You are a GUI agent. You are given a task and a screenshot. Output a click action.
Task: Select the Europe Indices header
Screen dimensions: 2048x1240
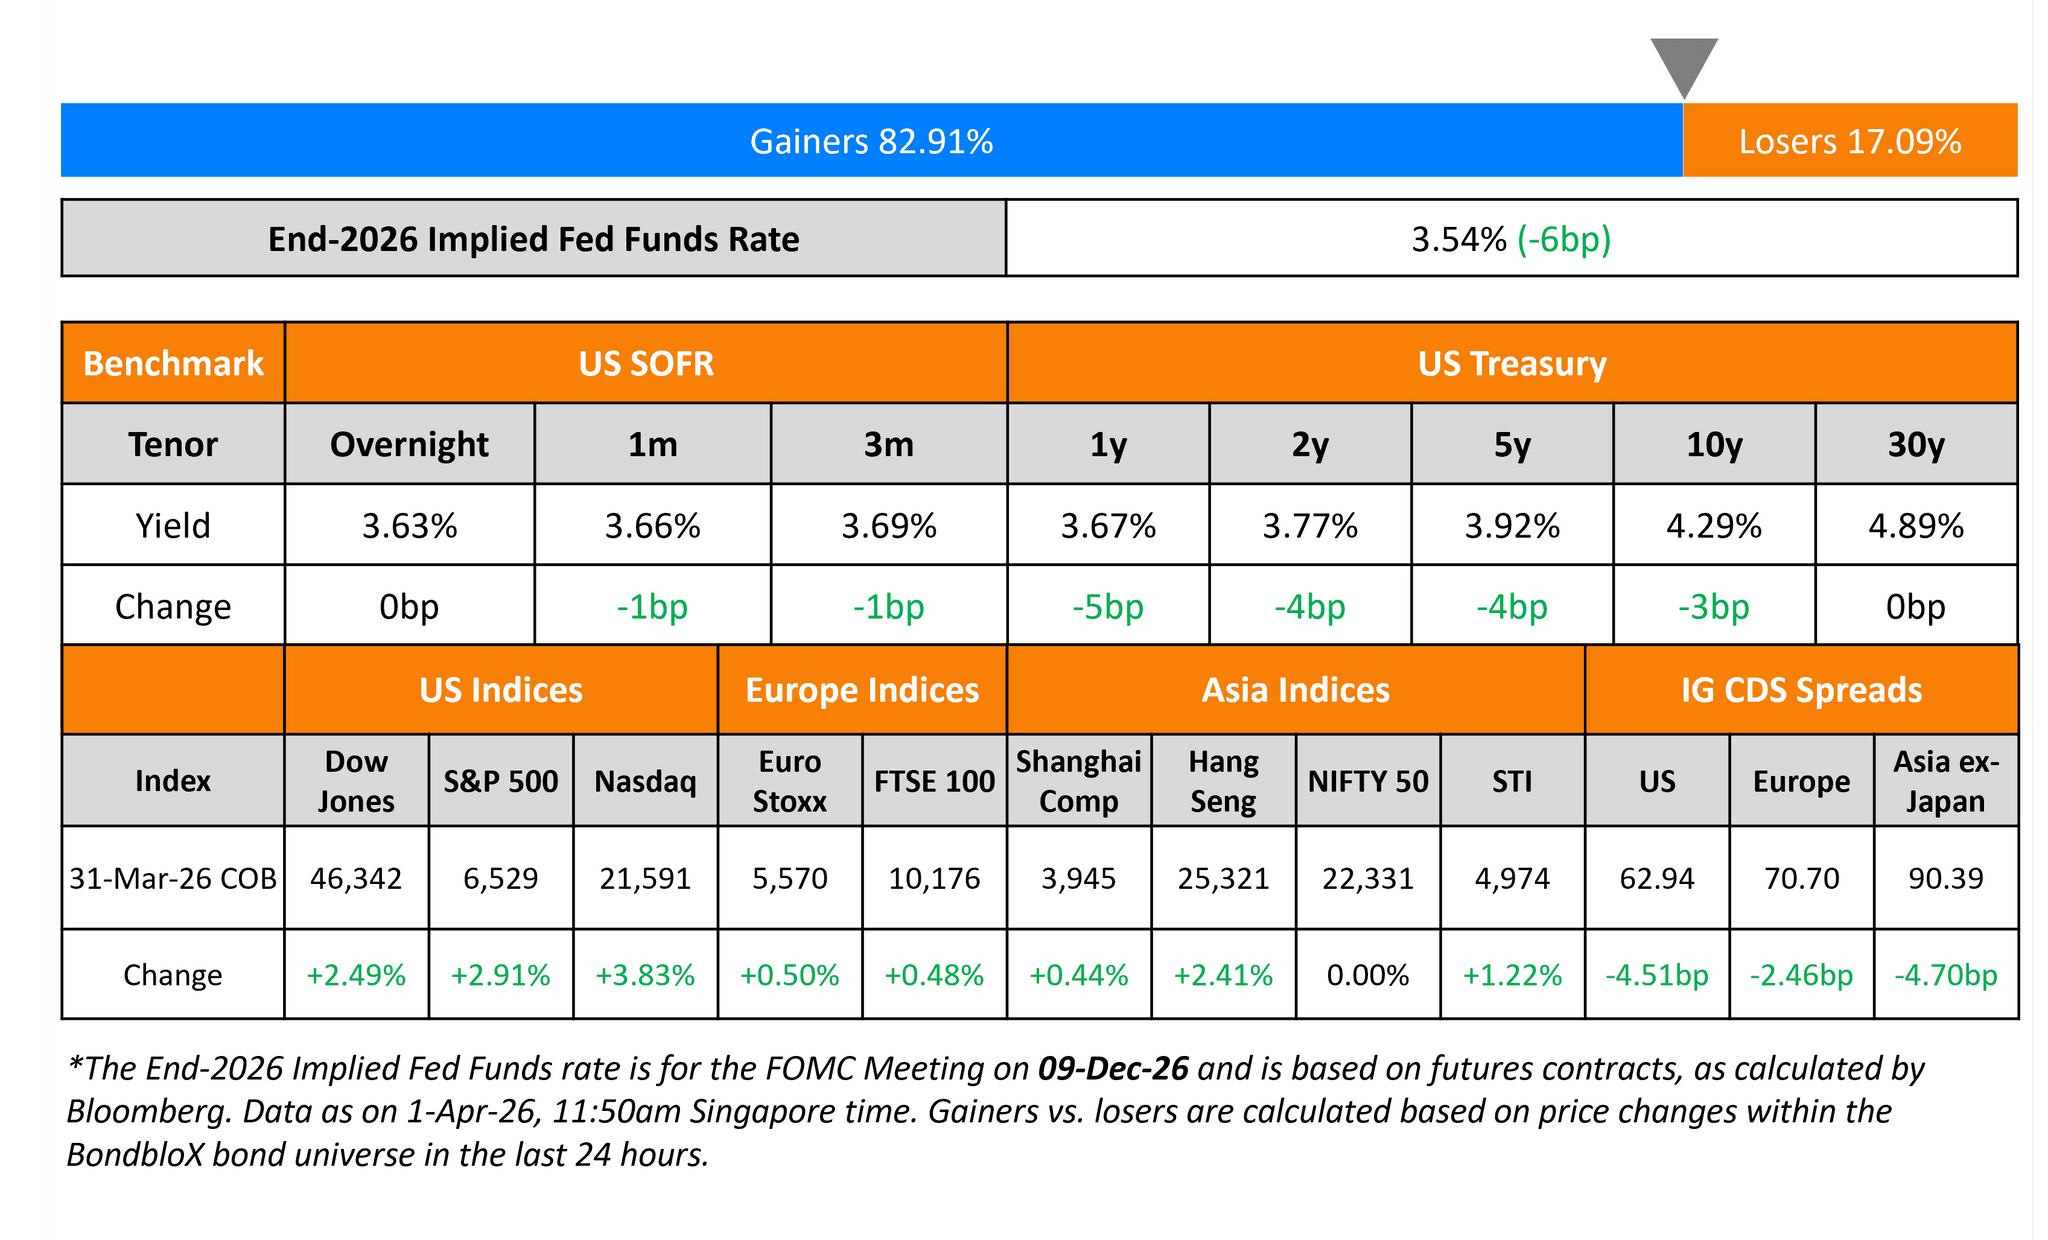862,690
